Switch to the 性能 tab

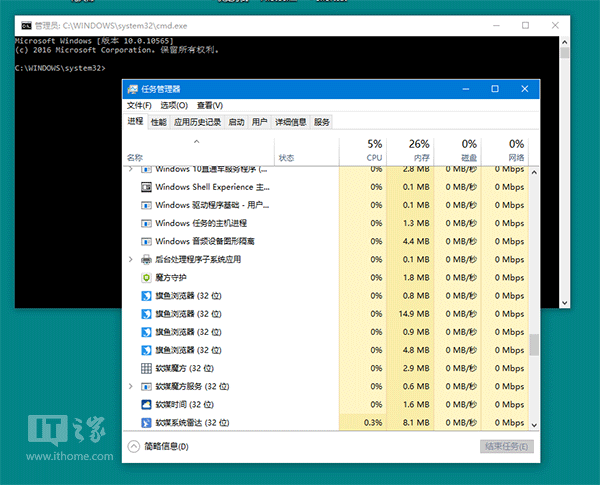[x=159, y=122]
